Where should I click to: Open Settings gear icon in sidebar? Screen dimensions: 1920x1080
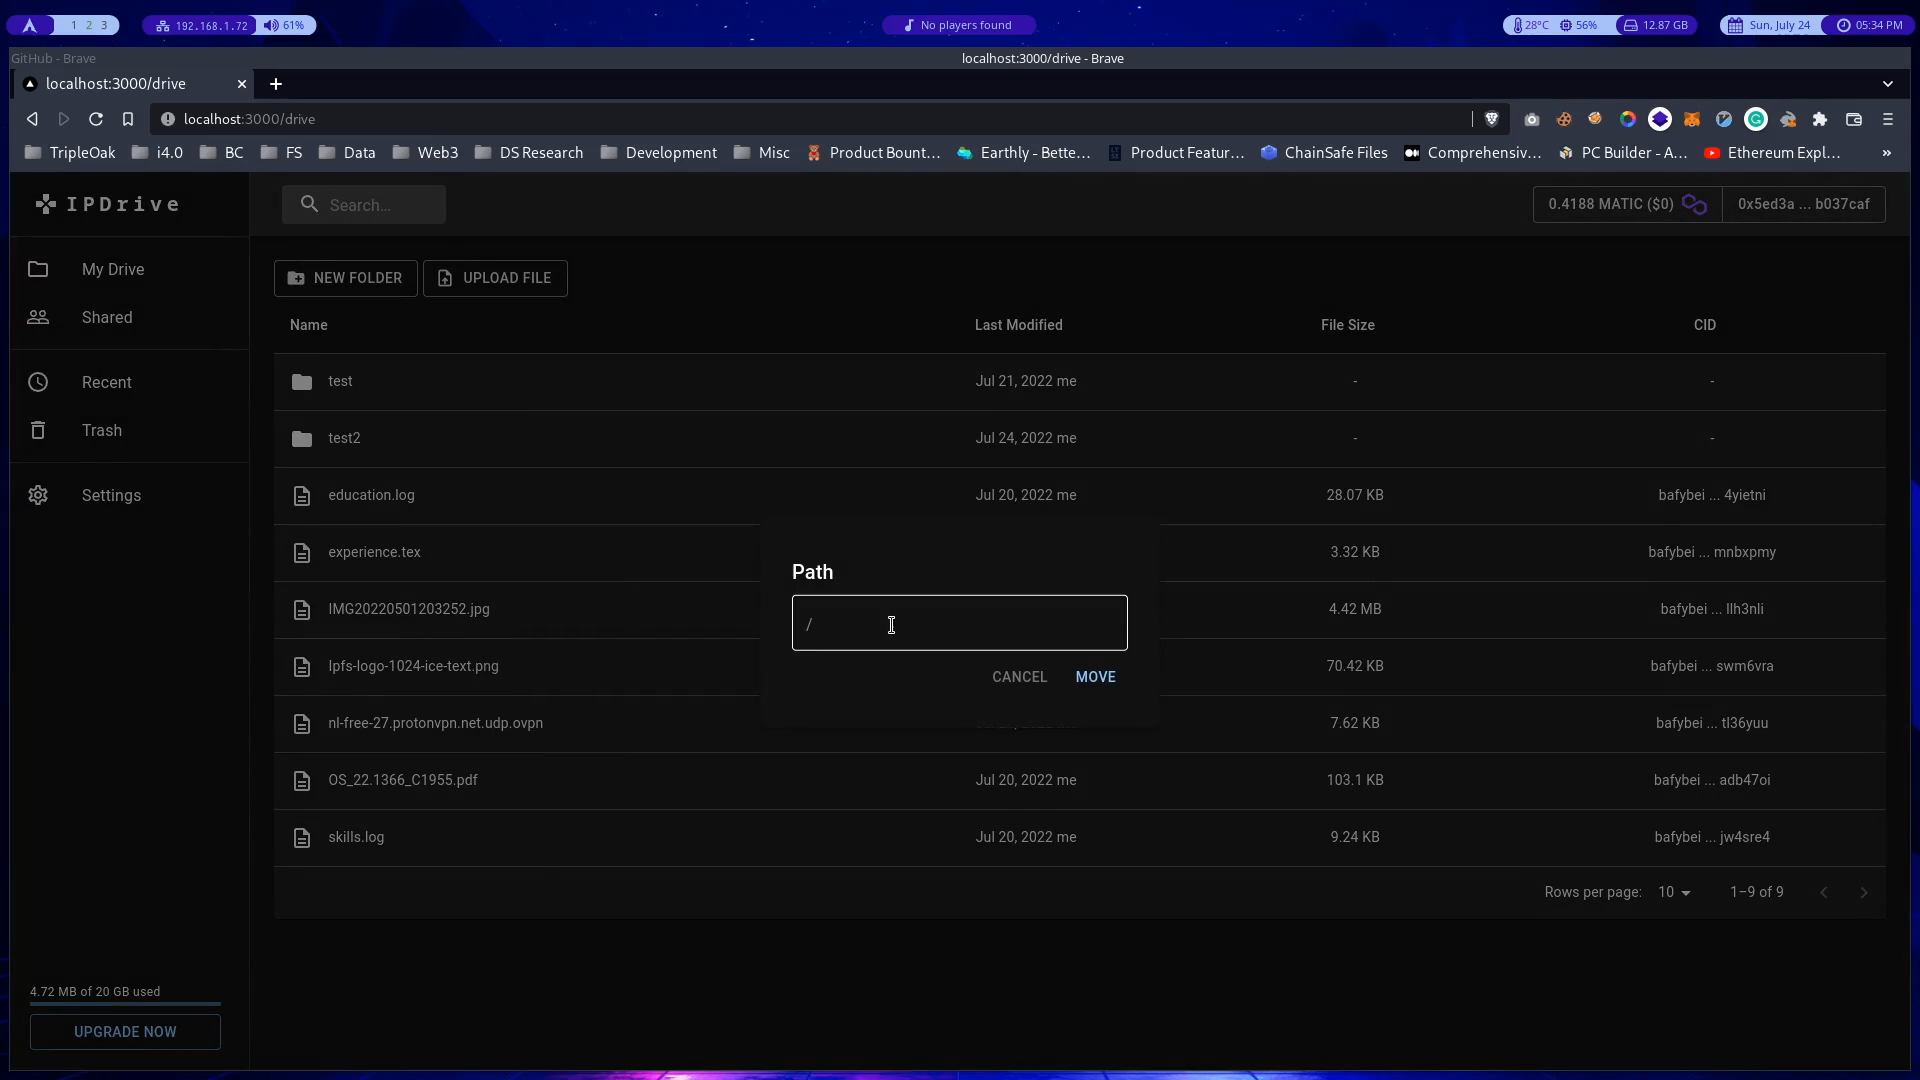38,495
